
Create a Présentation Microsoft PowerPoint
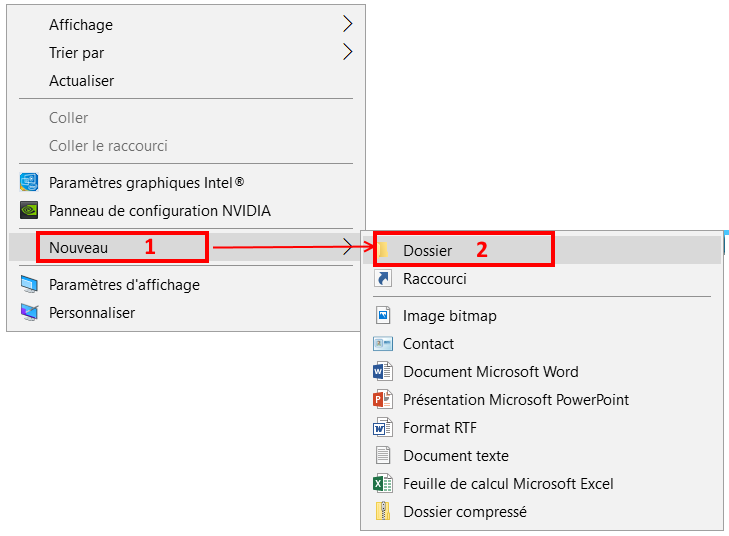[x=542, y=399]
